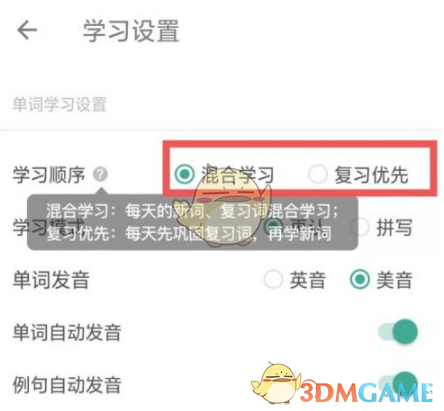Viewport: 444px width, 411px height.
Task: Open the 学习顺序 help question mark
Action: click(100, 174)
